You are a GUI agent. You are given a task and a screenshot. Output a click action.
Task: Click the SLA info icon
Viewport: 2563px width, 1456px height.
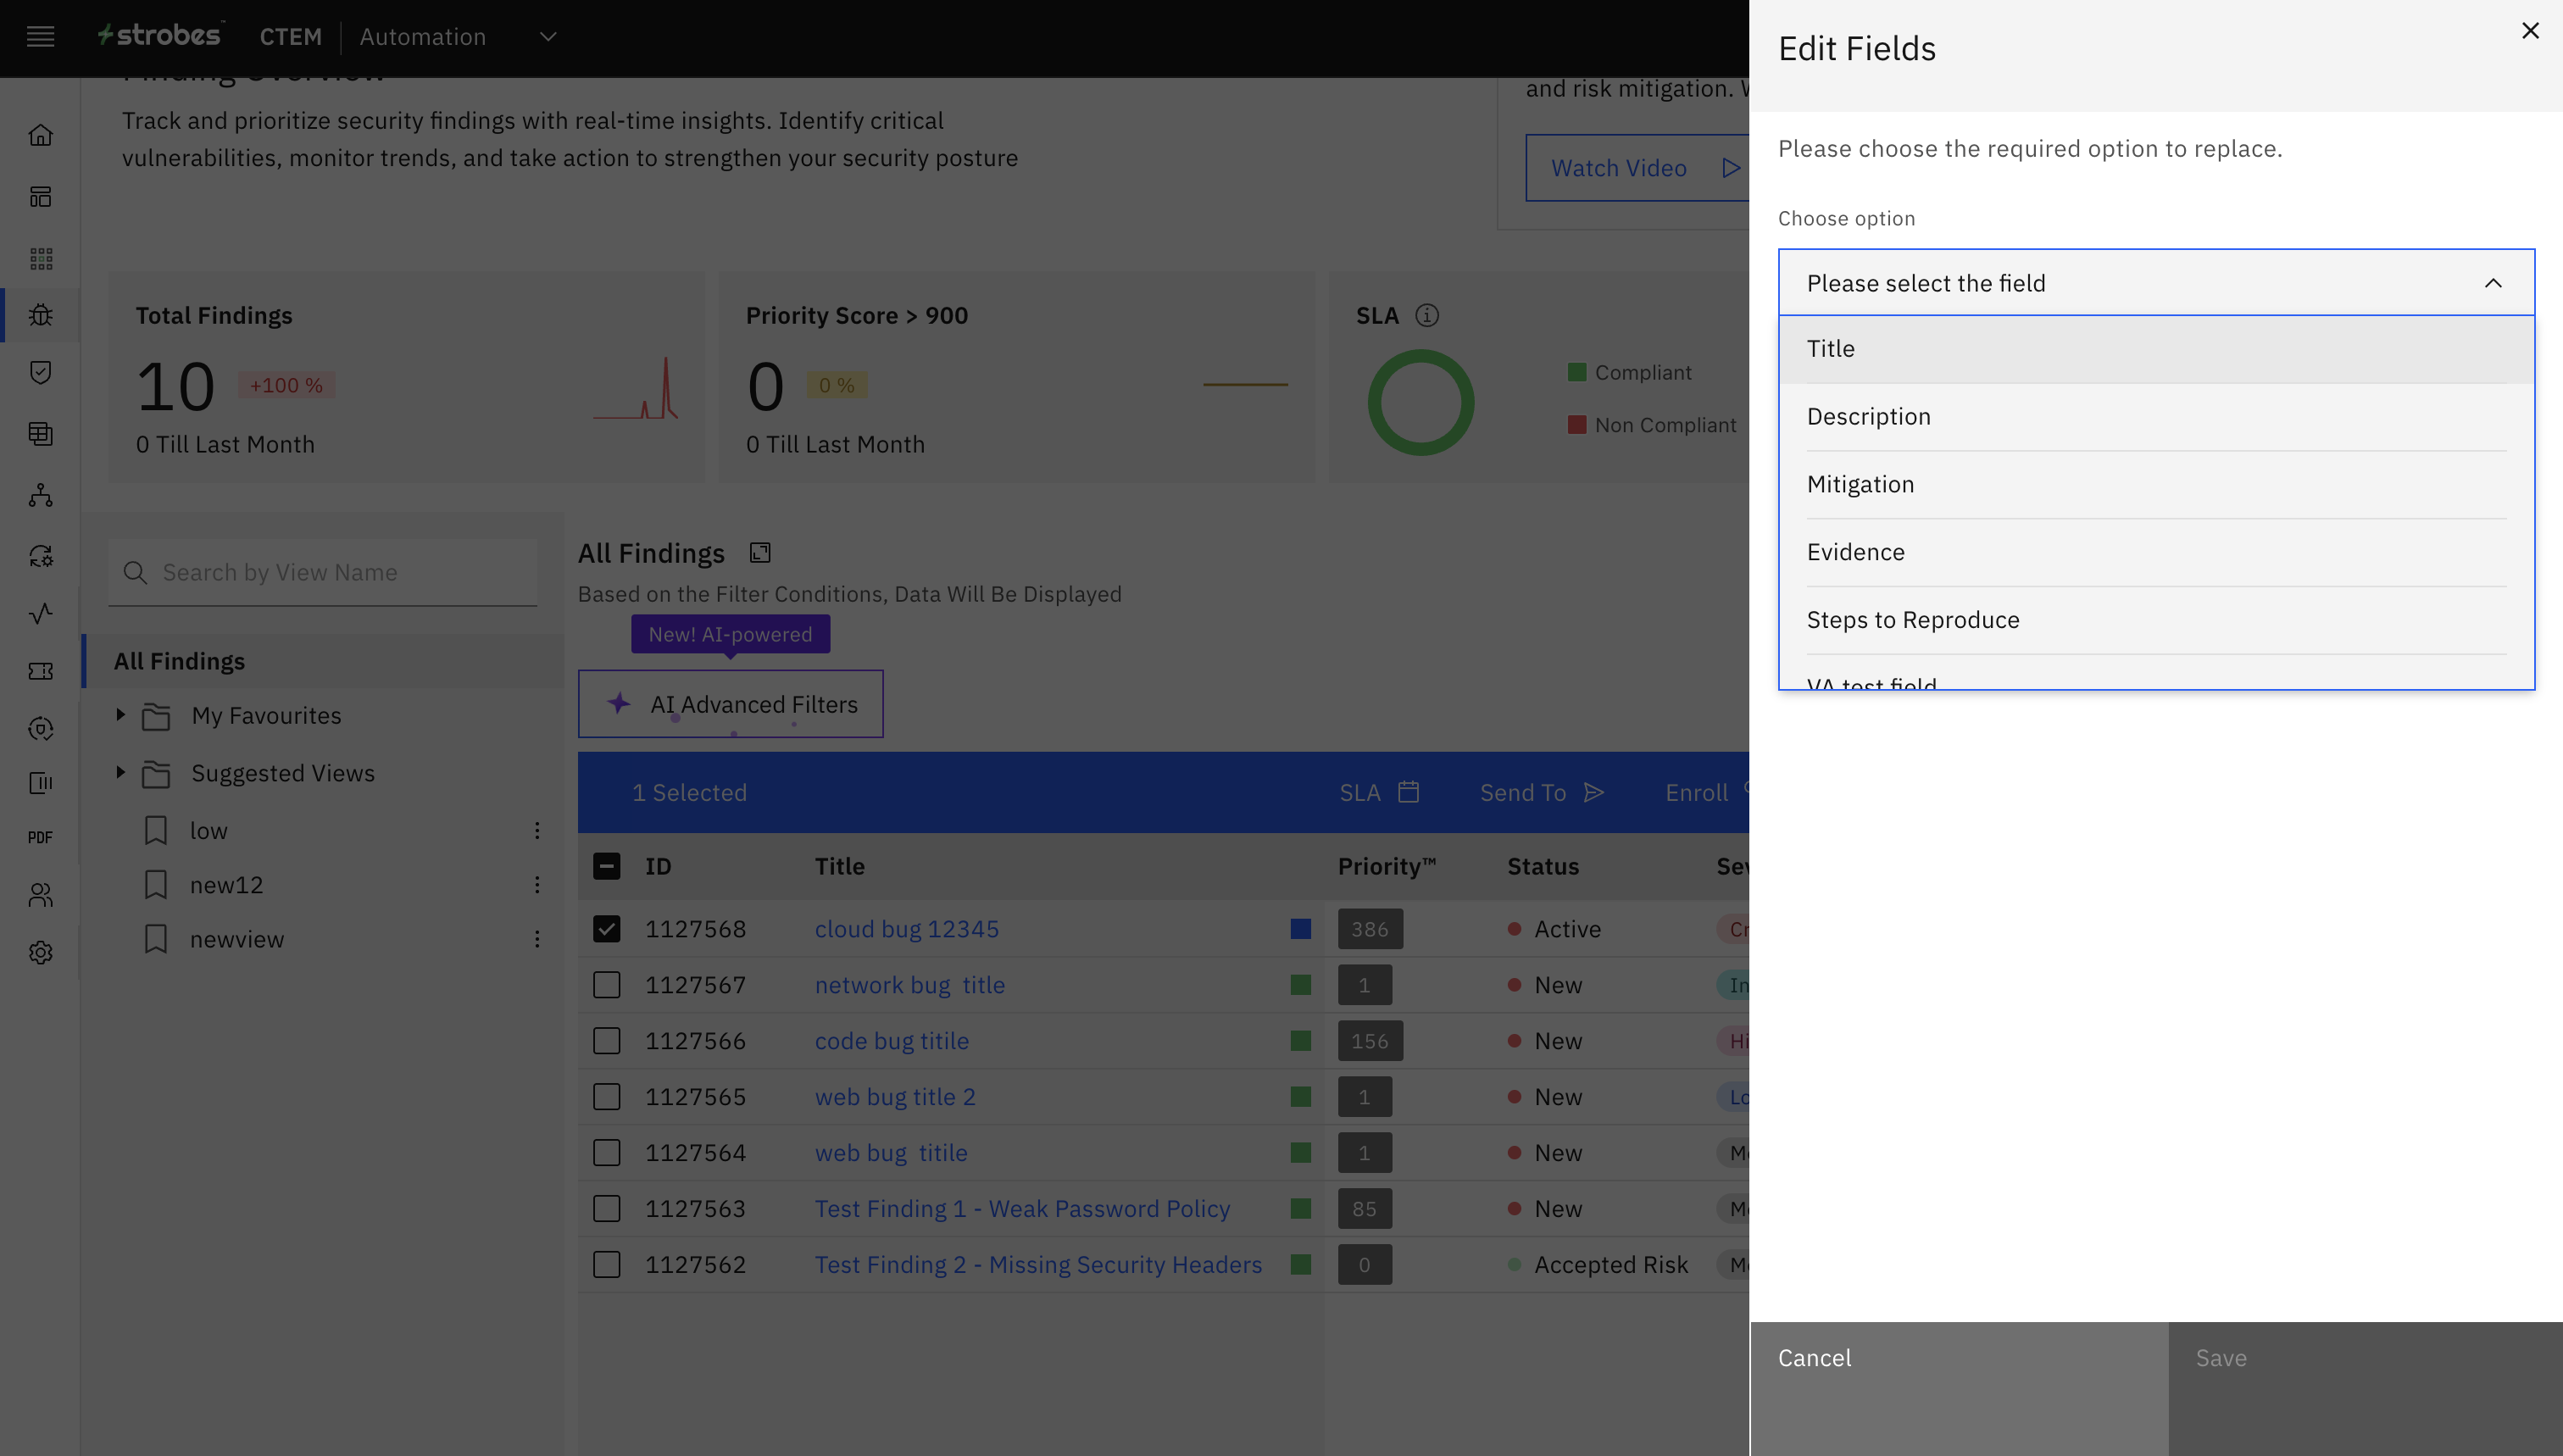point(1427,316)
